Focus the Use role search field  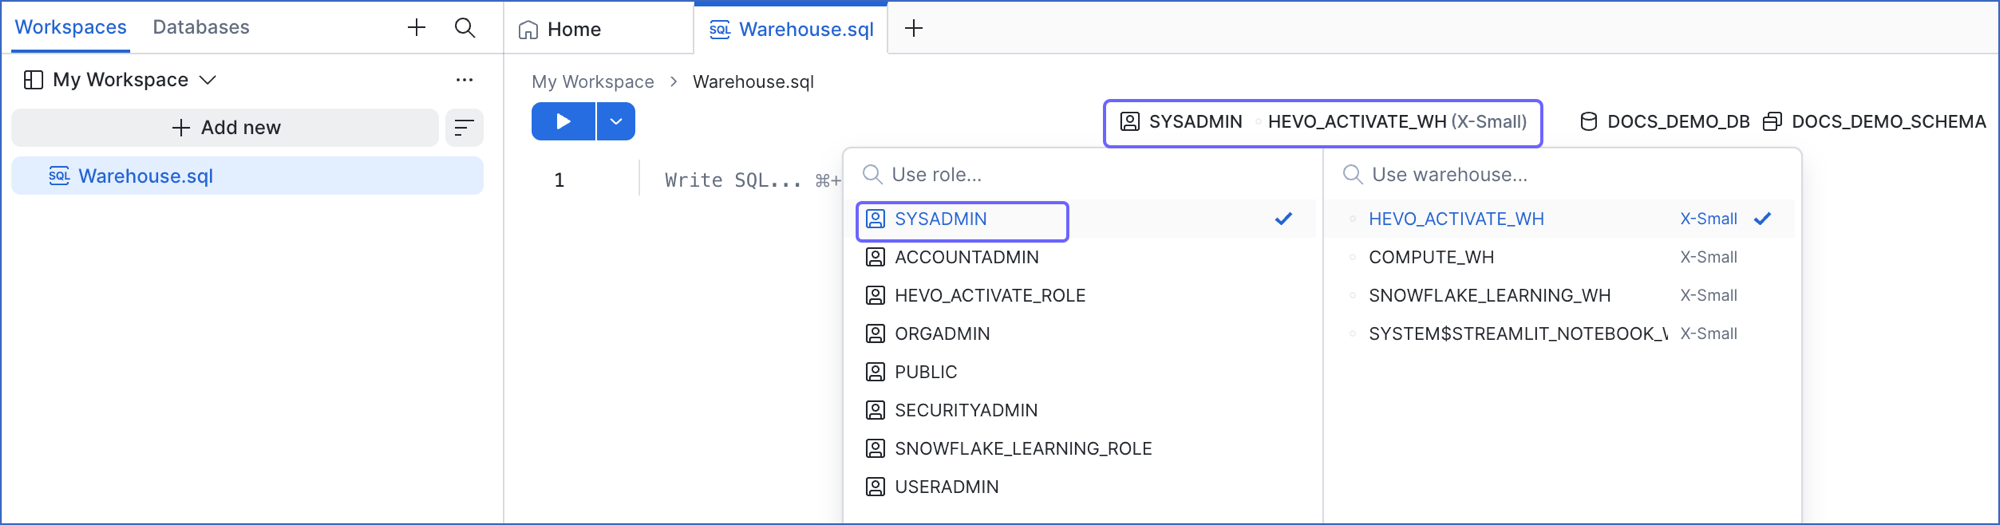coord(1083,174)
